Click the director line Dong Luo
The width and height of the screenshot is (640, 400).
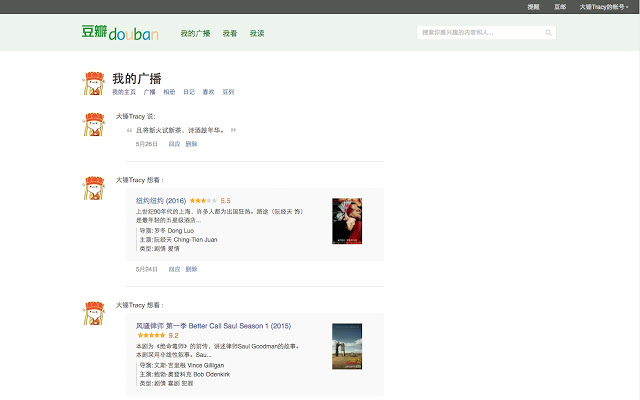pos(167,231)
